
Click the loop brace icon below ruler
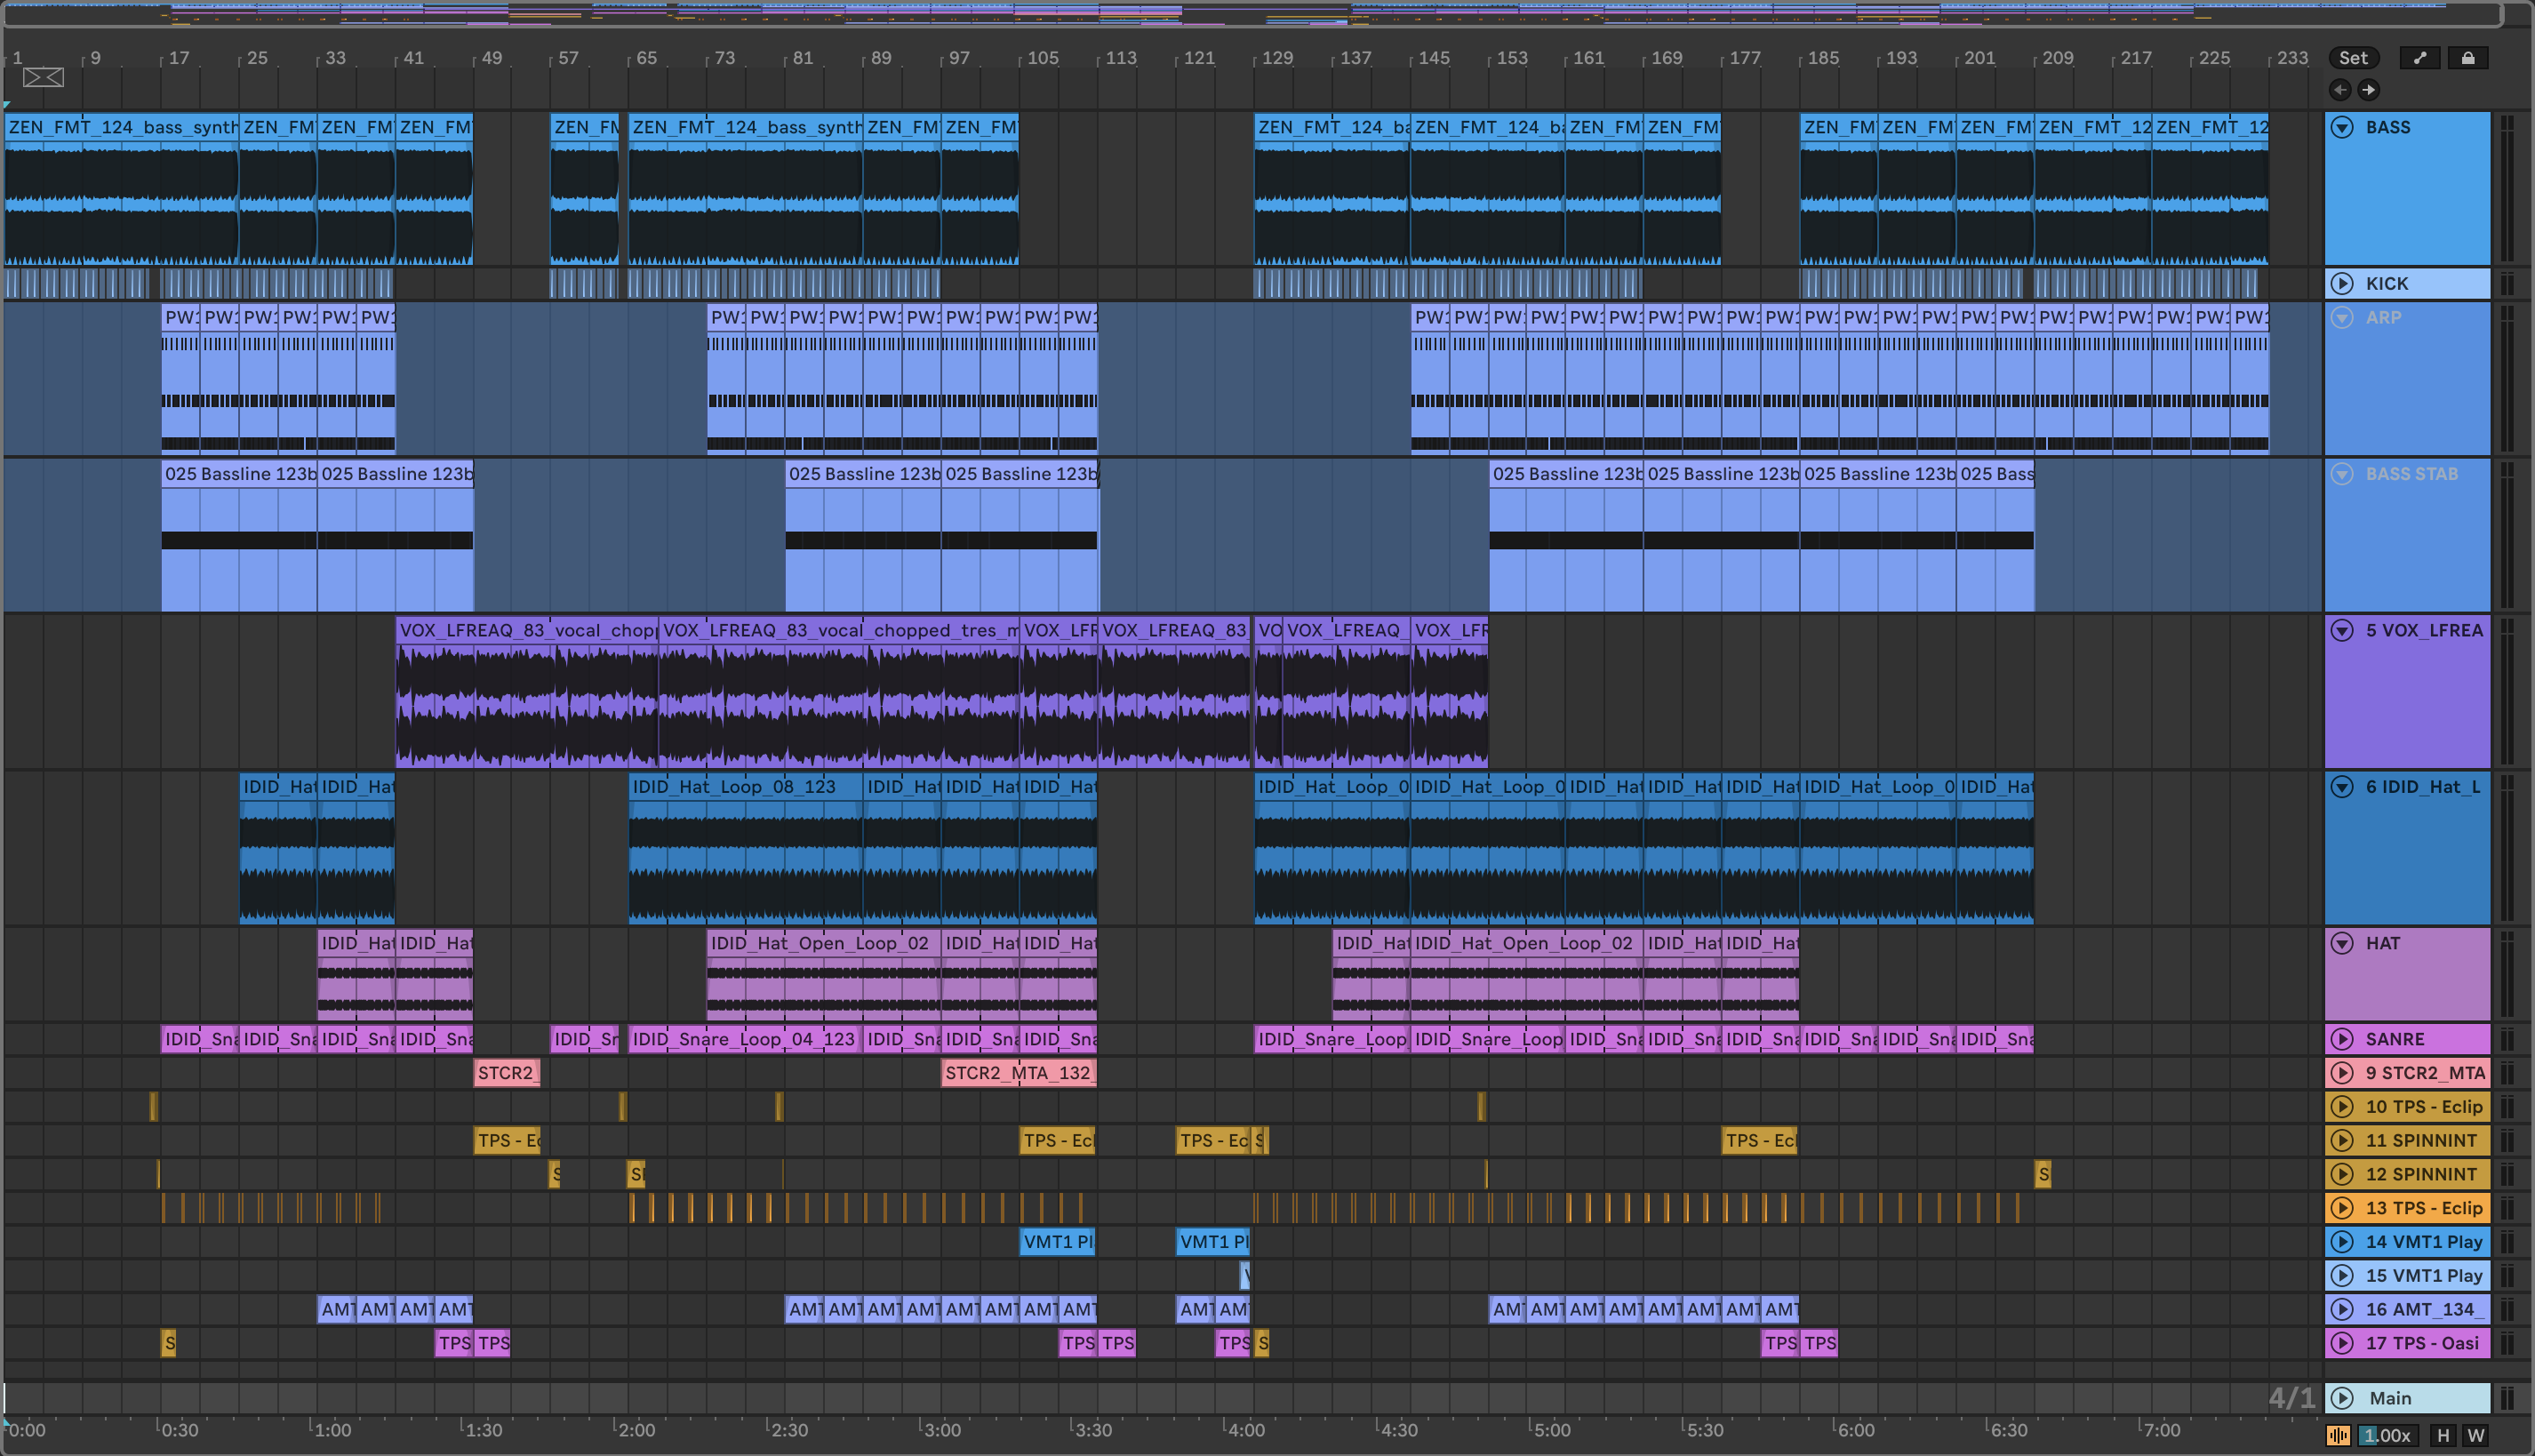(43, 77)
